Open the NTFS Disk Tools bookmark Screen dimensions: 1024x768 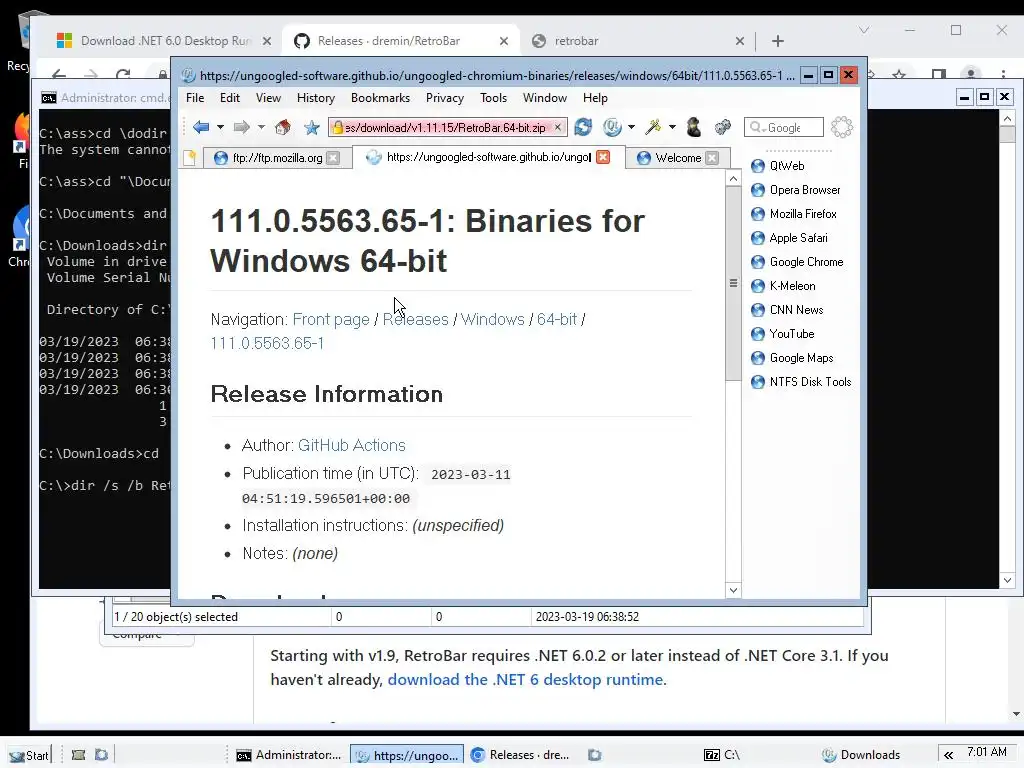tap(801, 382)
